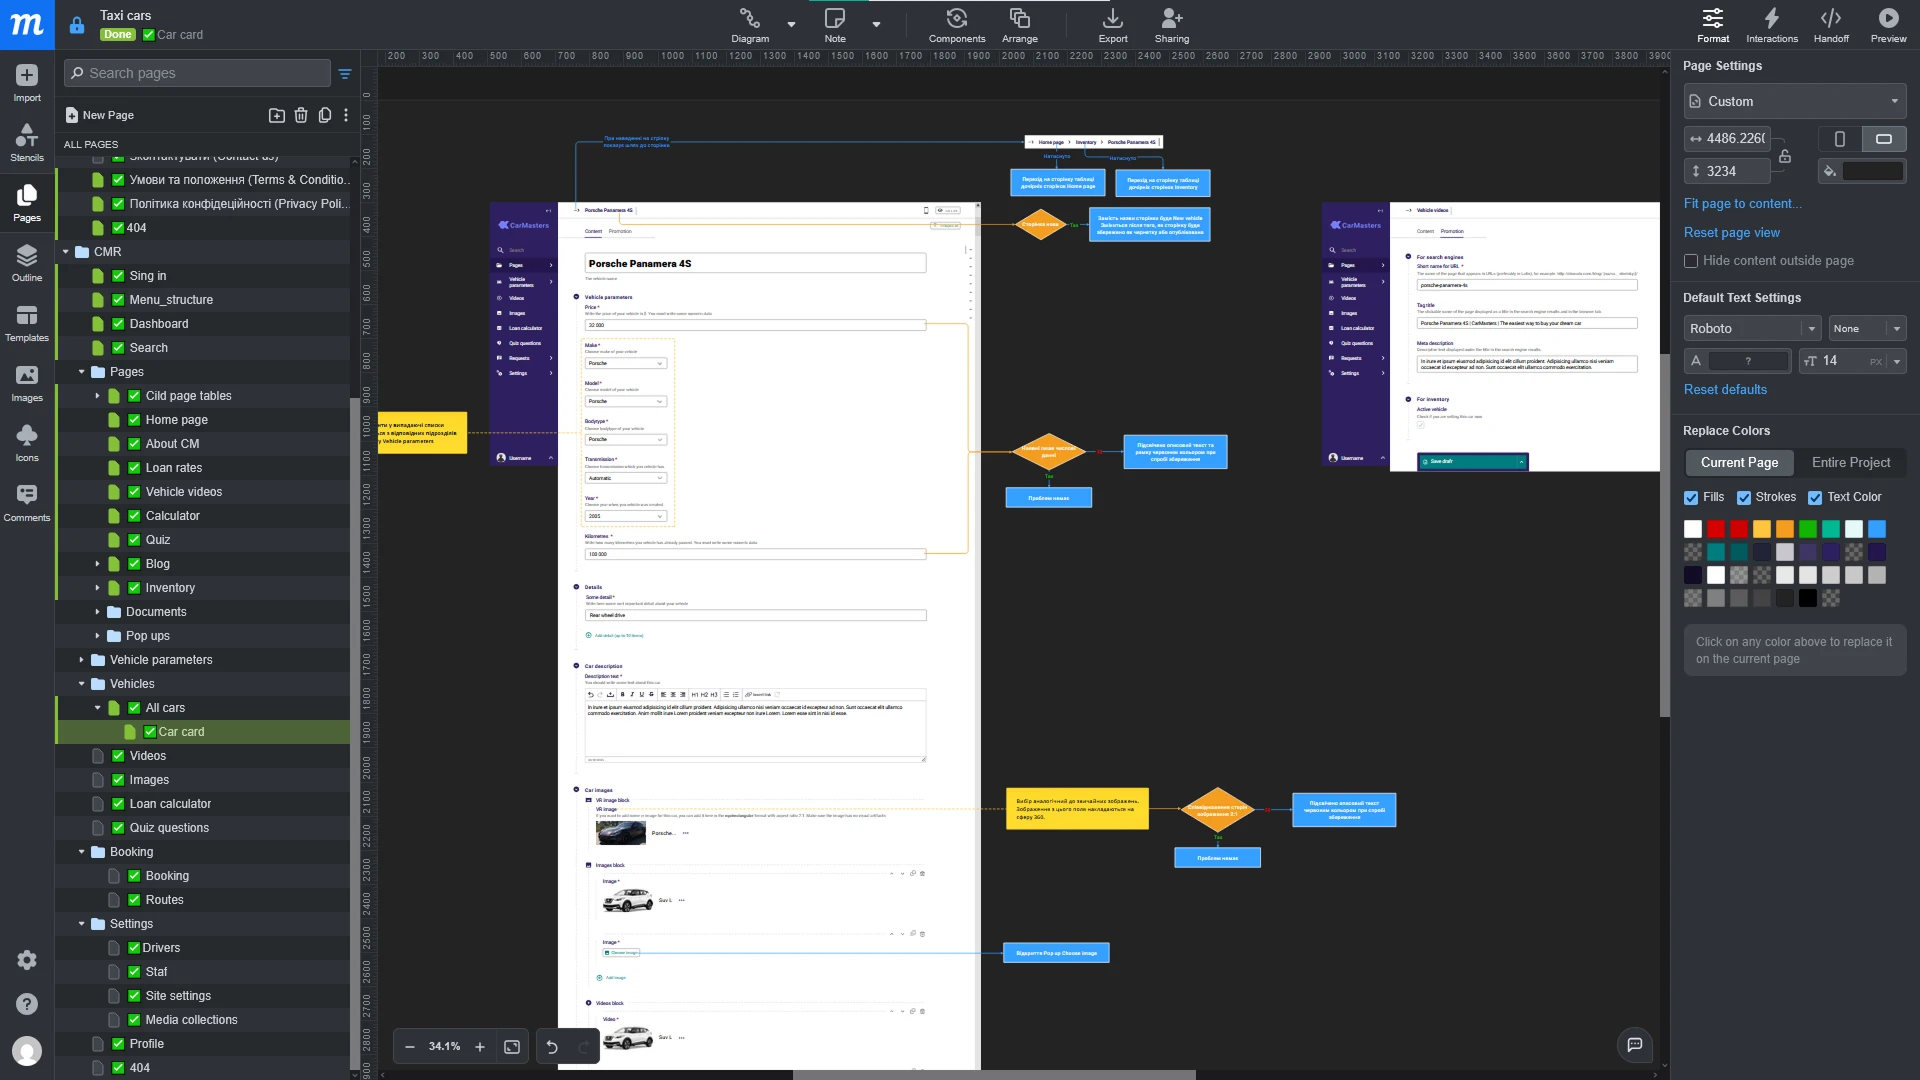Image resolution: width=1920 pixels, height=1080 pixels.
Task: Collapse the Vehicles folder
Action: tap(83, 684)
